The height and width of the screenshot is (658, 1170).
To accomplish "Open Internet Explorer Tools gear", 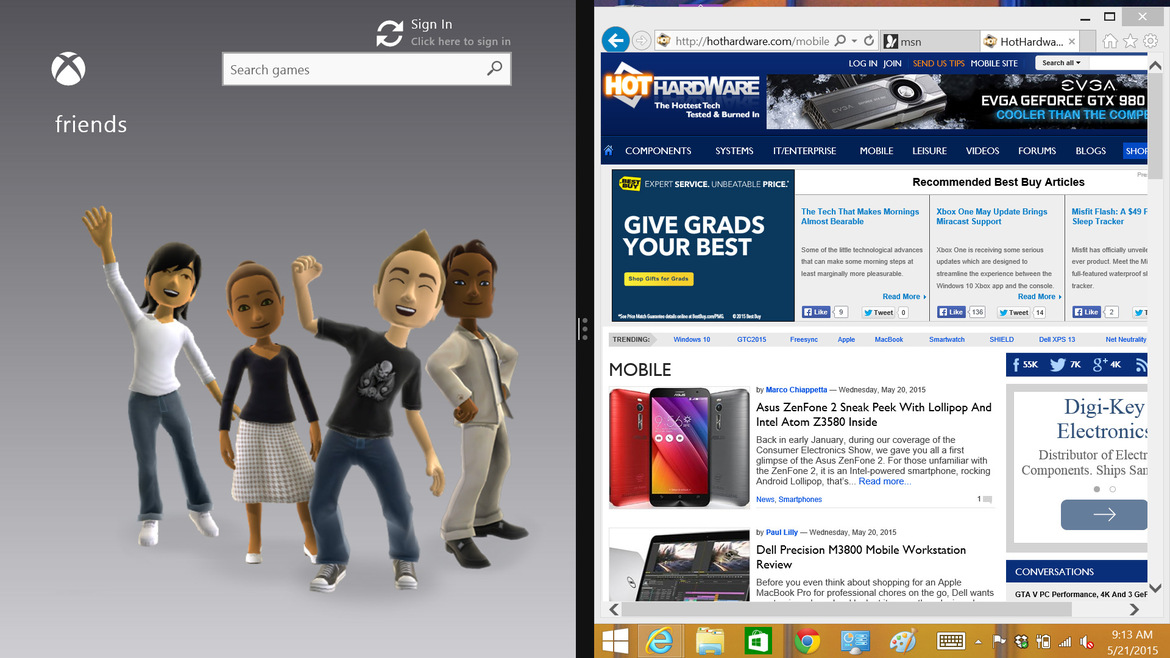I will (1151, 41).
